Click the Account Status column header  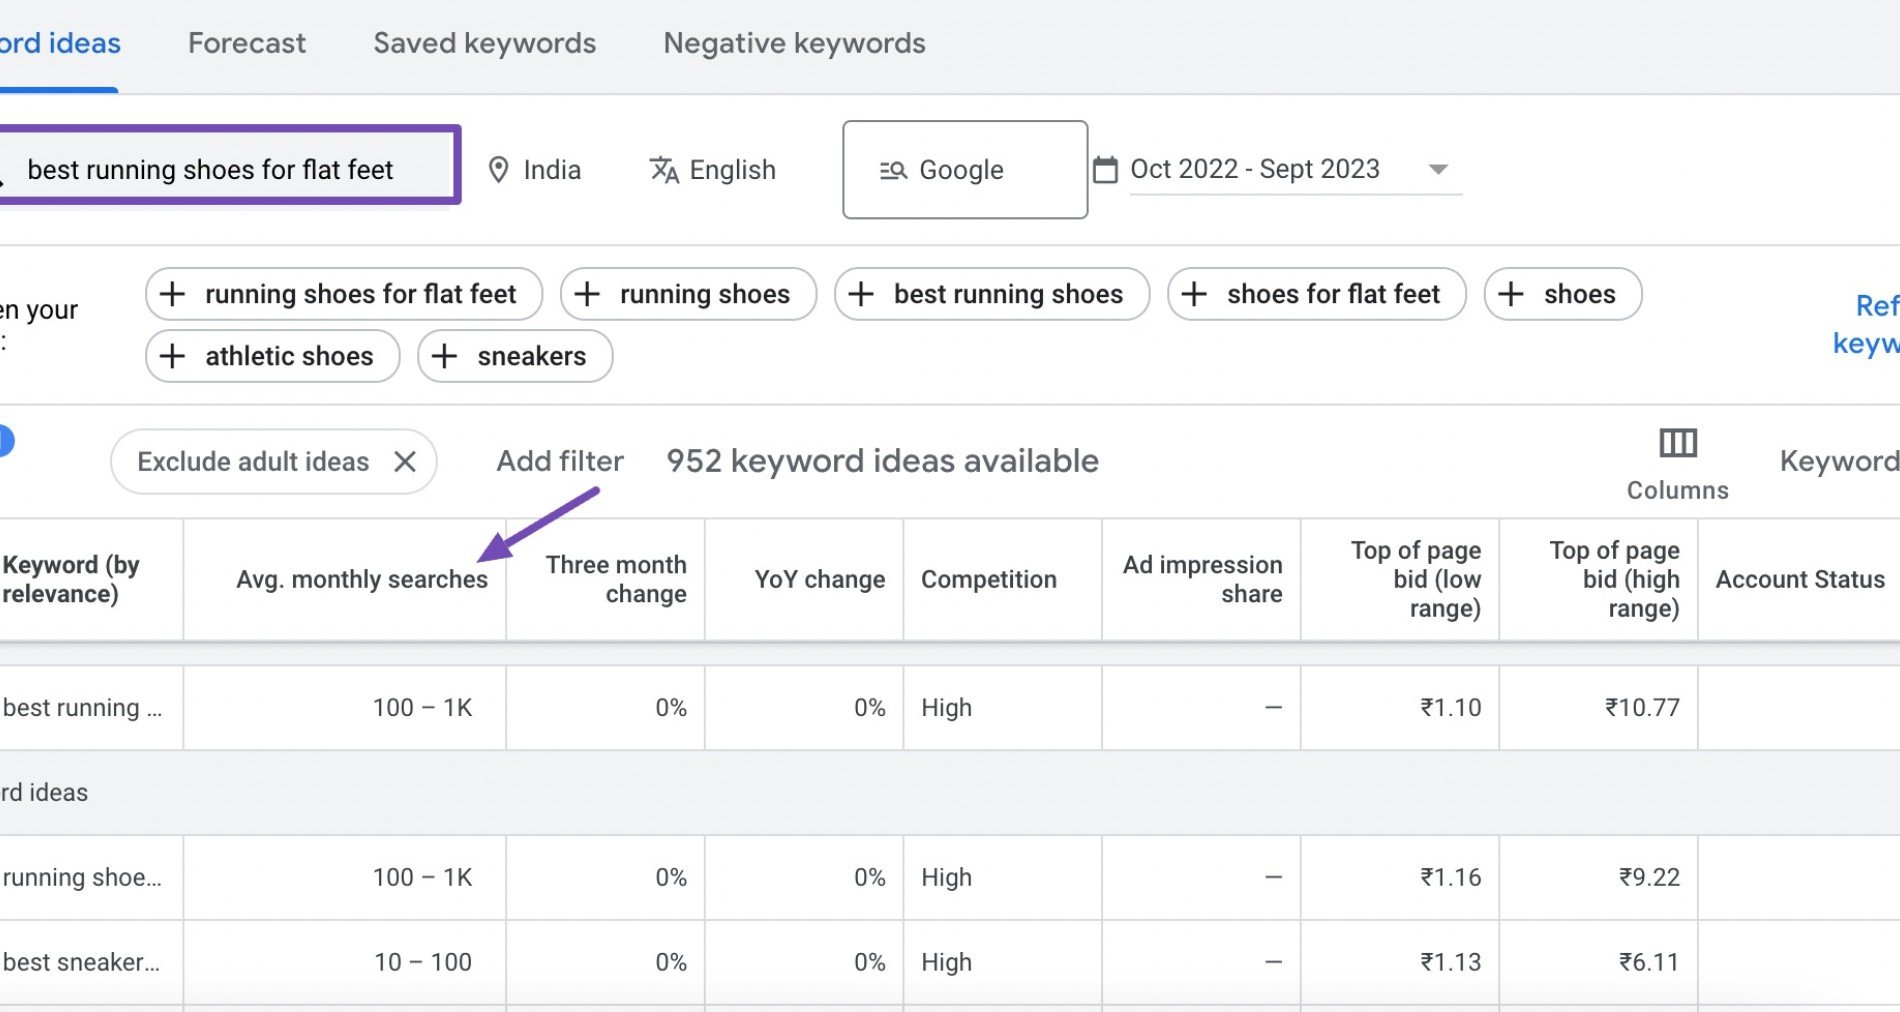pyautogui.click(x=1800, y=579)
